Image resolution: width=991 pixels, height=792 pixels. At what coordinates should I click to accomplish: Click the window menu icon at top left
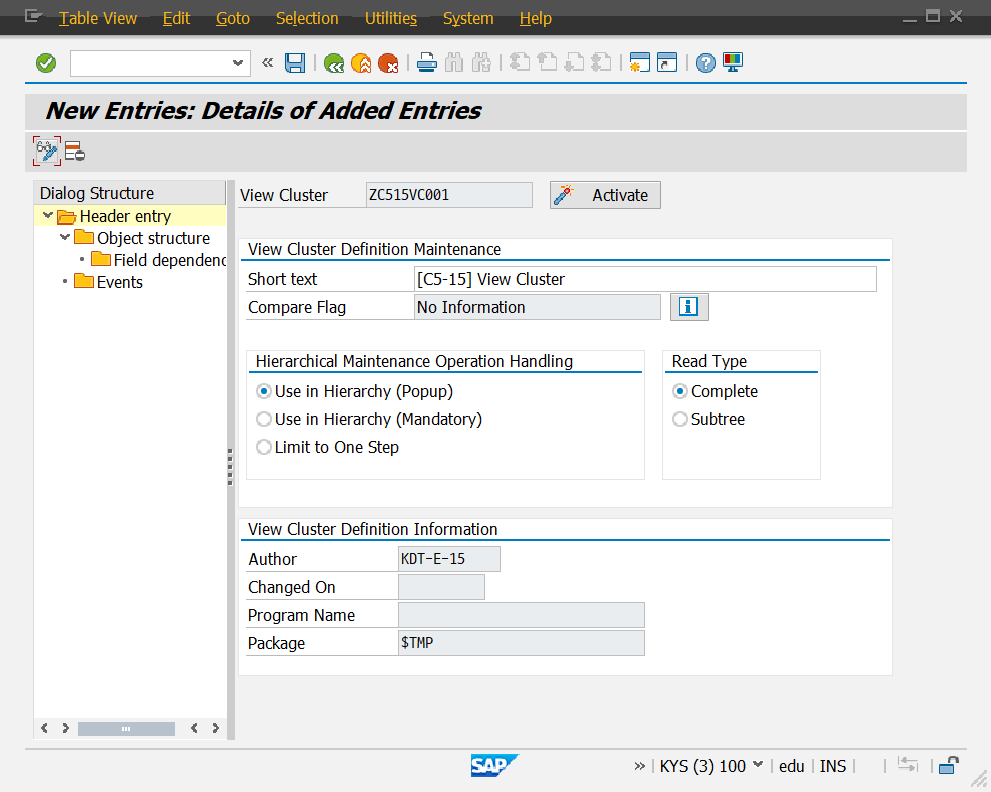tap(33, 16)
